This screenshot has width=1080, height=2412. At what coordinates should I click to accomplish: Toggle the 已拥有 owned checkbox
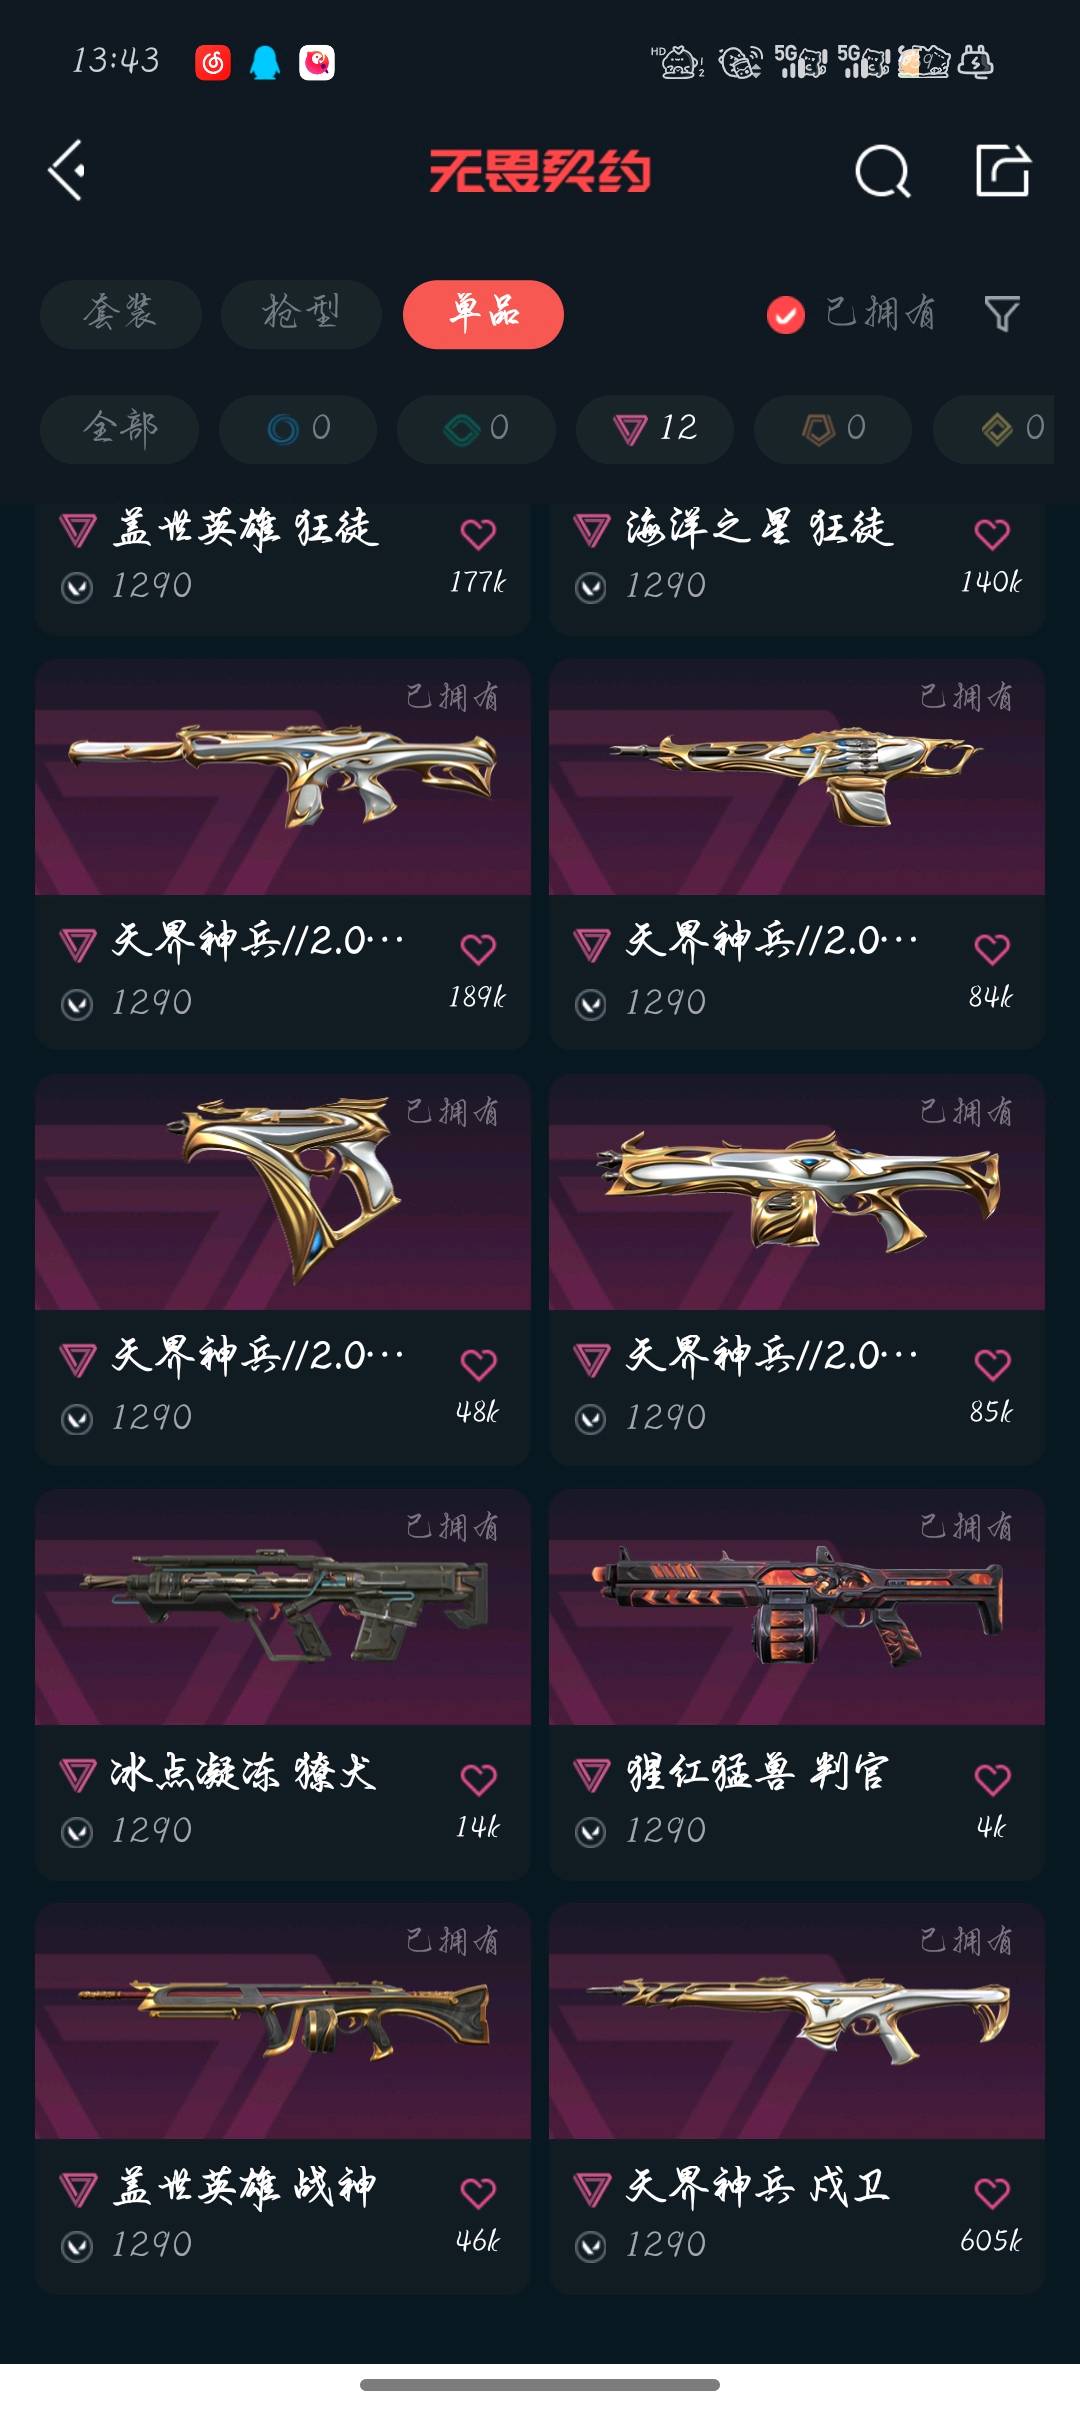tap(786, 315)
